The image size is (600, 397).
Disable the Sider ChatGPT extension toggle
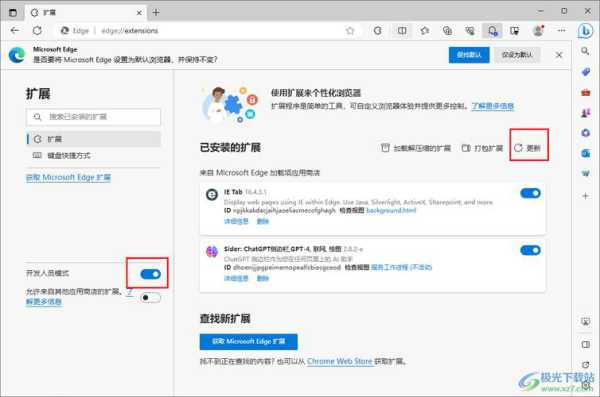(x=530, y=250)
